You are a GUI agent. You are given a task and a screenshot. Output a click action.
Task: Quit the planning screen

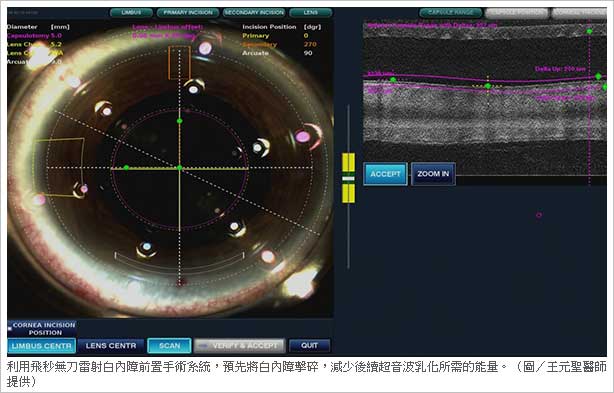[309, 346]
